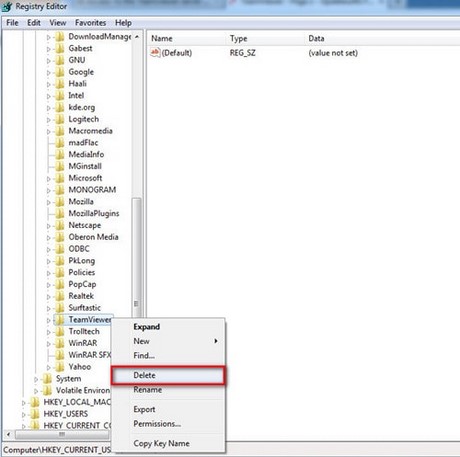Screen dimensions: 460x457
Task: Click the GNU folder icon
Action: tap(60, 60)
